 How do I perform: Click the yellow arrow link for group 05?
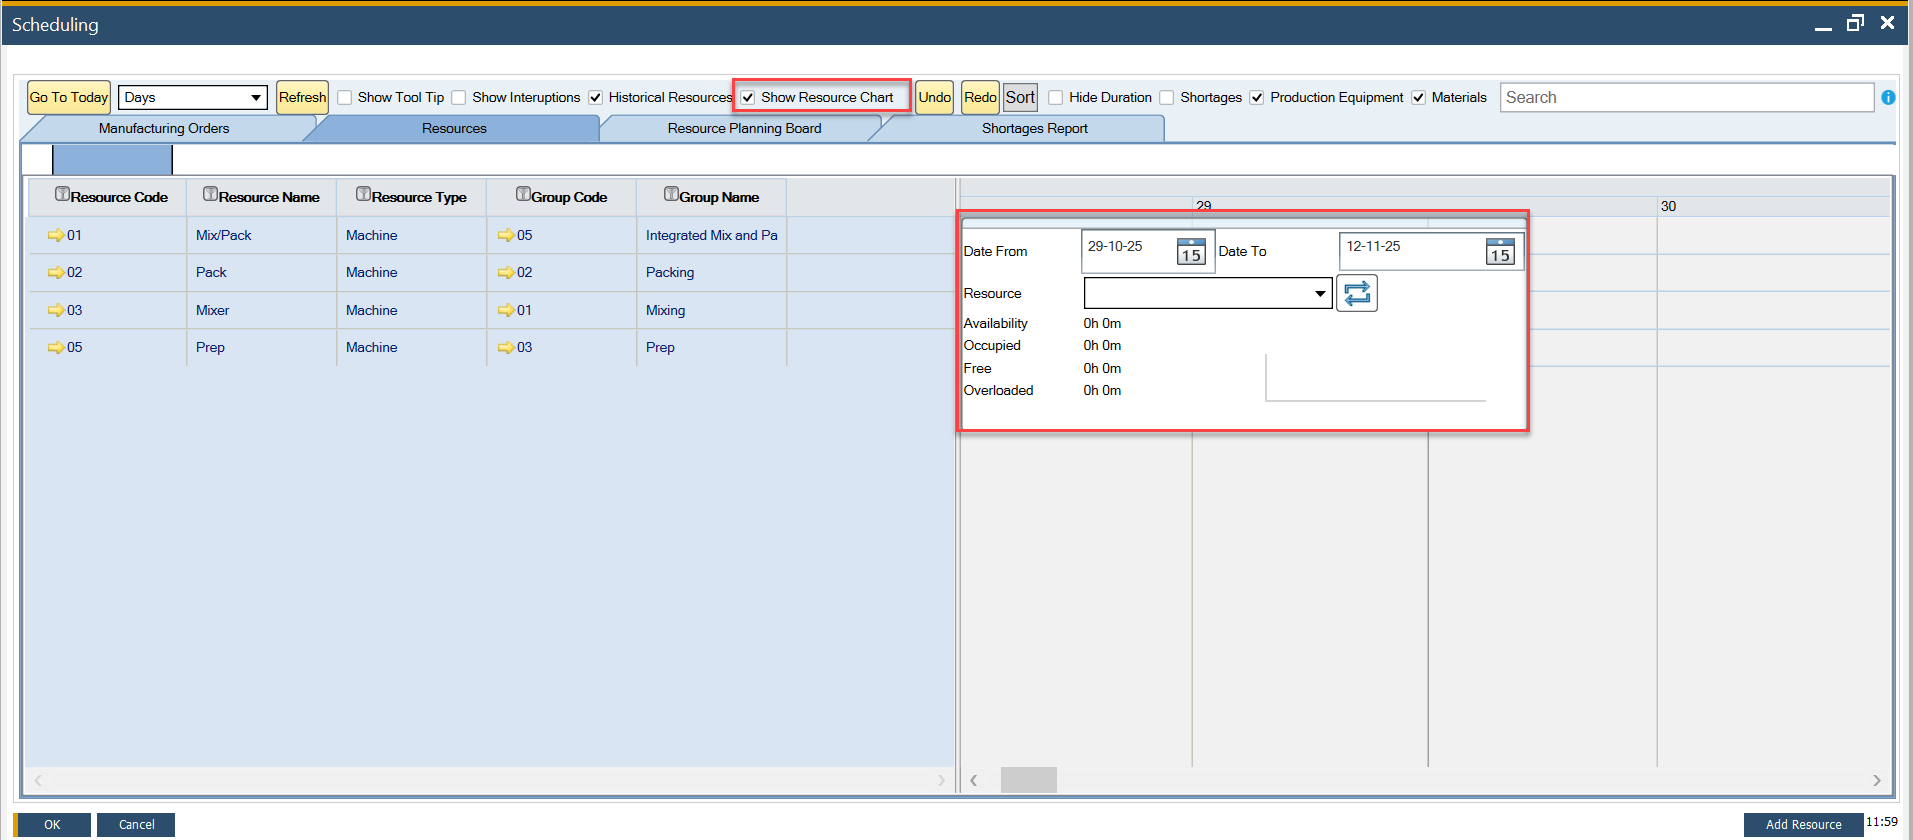(506, 236)
